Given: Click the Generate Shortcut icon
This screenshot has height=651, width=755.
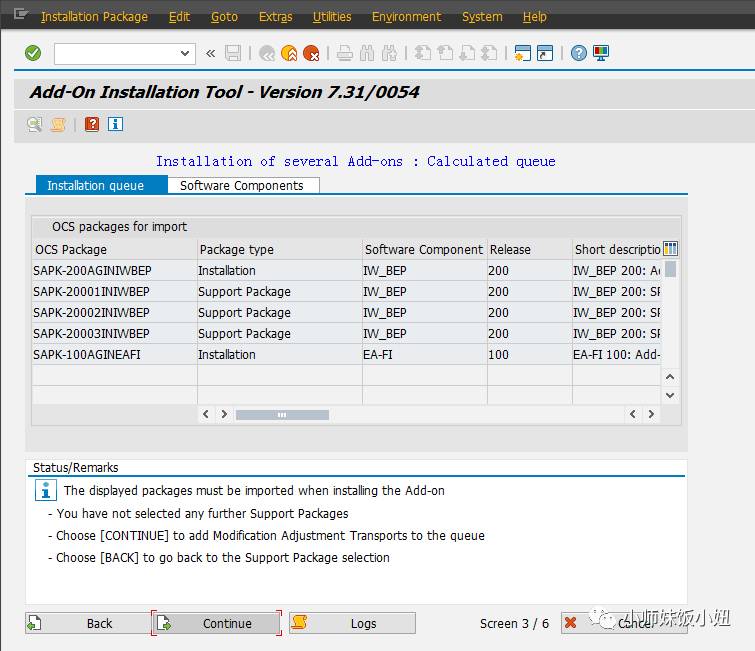Looking at the screenshot, I should 545,53.
